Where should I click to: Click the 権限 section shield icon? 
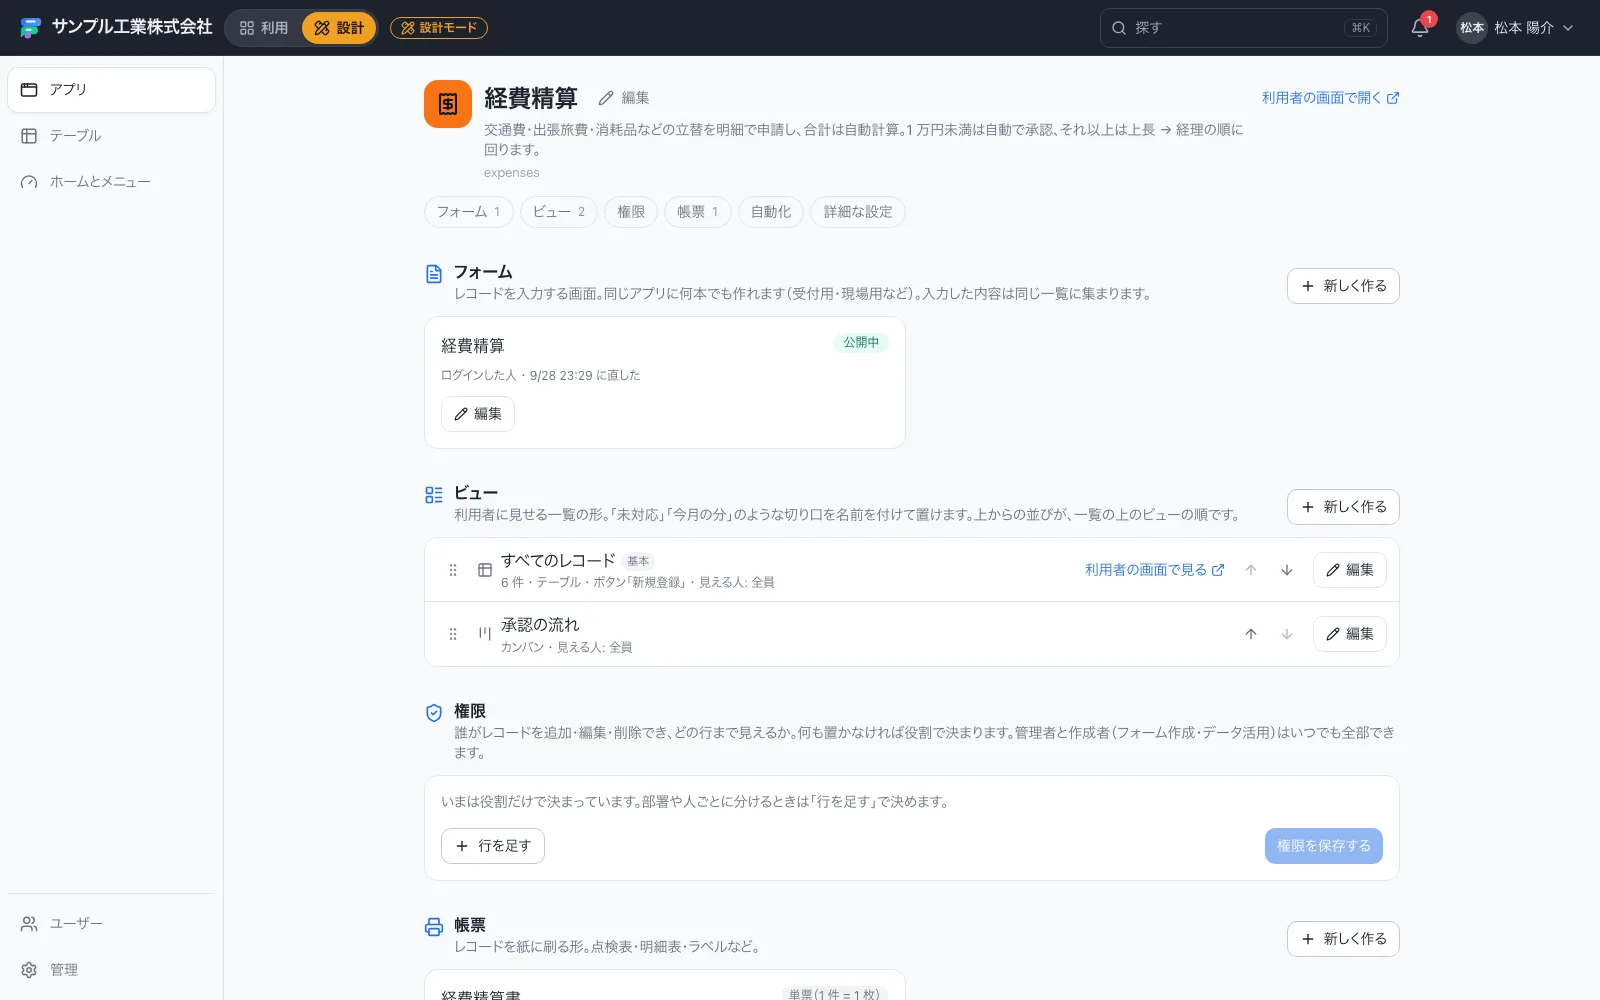click(x=434, y=713)
